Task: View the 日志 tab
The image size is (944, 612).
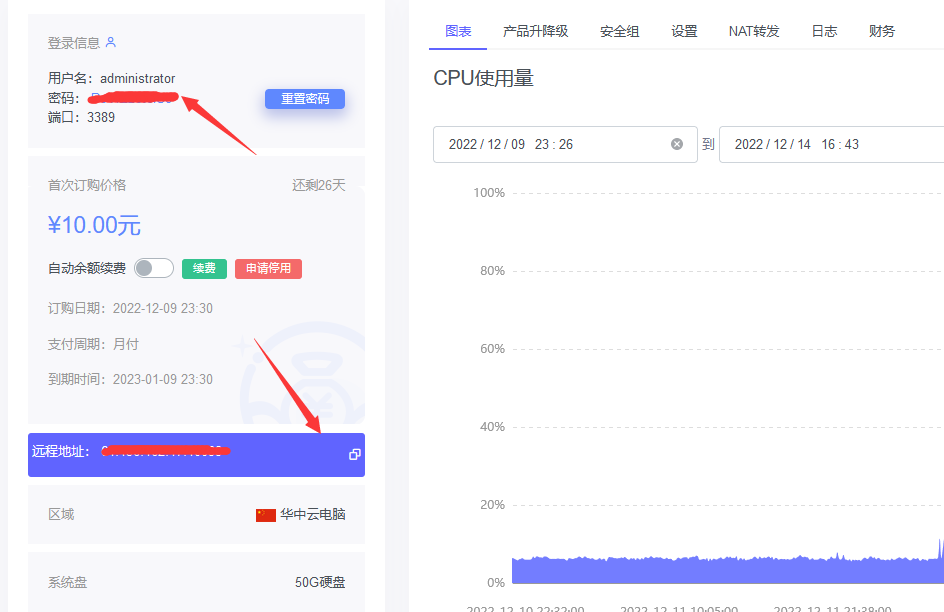Action: point(824,31)
